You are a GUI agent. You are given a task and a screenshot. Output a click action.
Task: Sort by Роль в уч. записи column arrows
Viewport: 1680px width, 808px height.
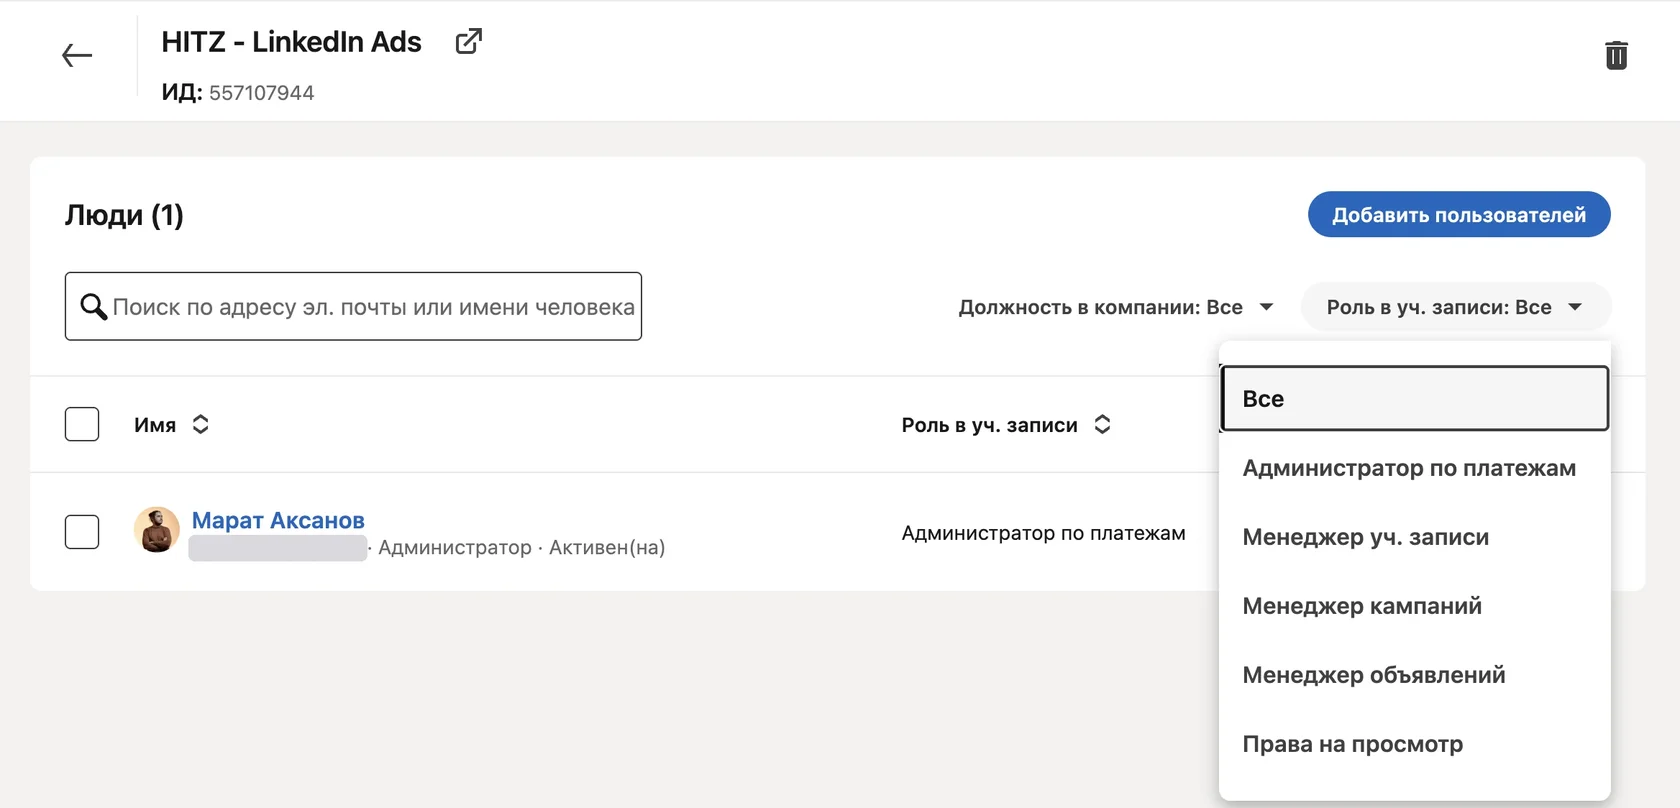[x=1102, y=424]
